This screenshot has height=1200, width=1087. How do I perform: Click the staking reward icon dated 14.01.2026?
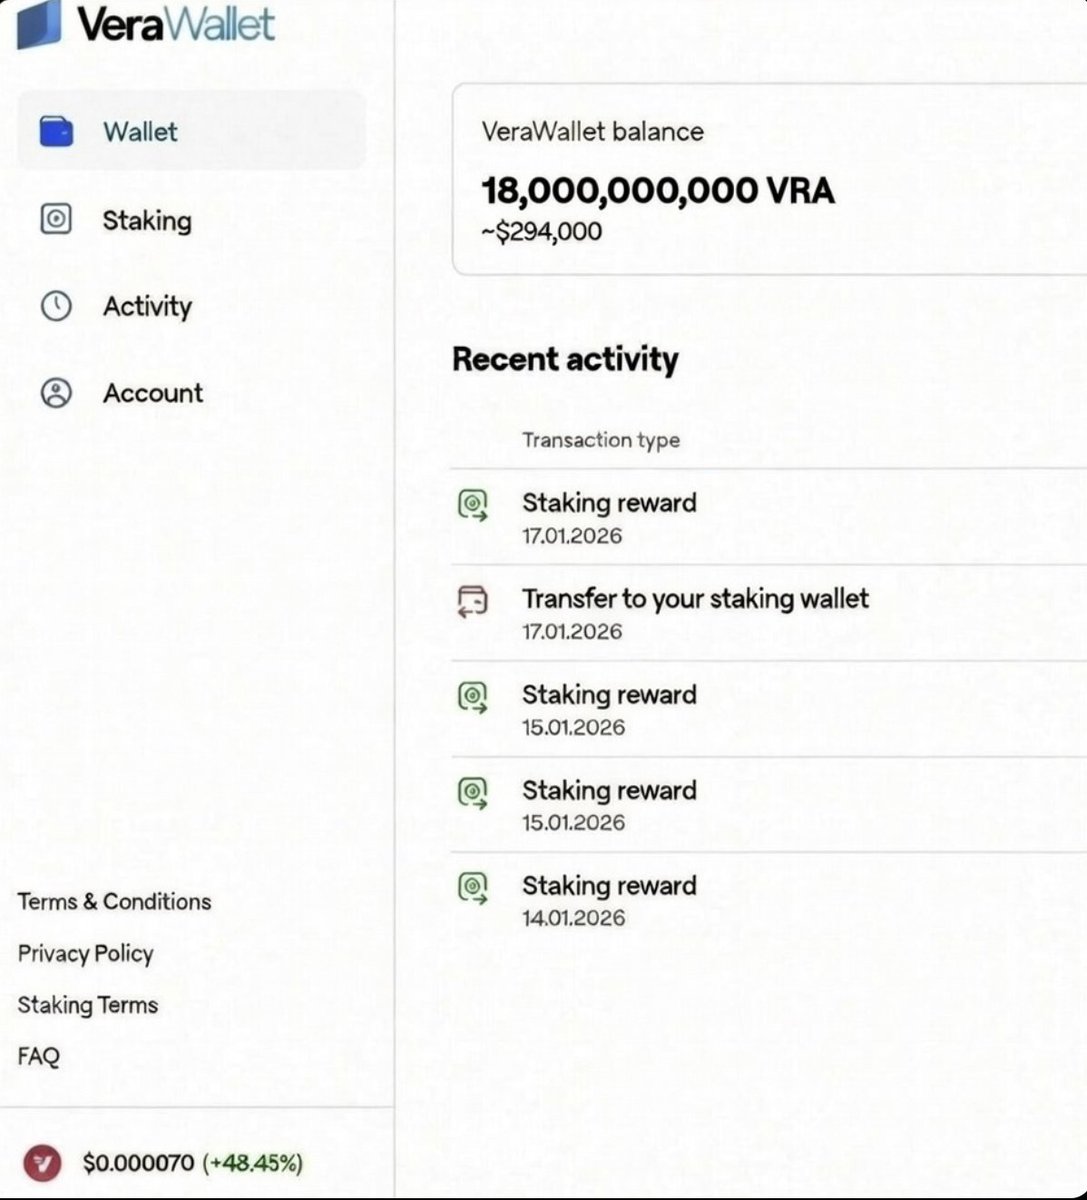click(x=473, y=888)
